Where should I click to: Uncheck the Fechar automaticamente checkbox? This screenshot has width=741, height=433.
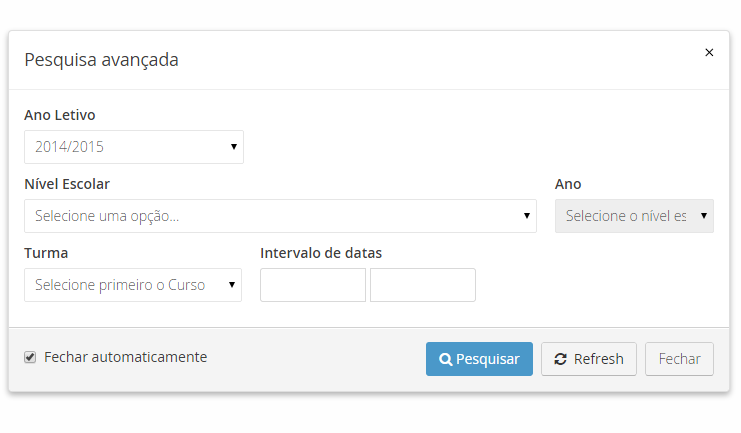(30, 357)
